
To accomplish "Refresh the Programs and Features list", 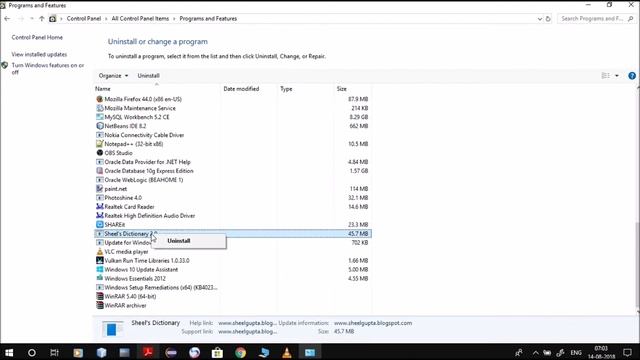I will 548,19.
